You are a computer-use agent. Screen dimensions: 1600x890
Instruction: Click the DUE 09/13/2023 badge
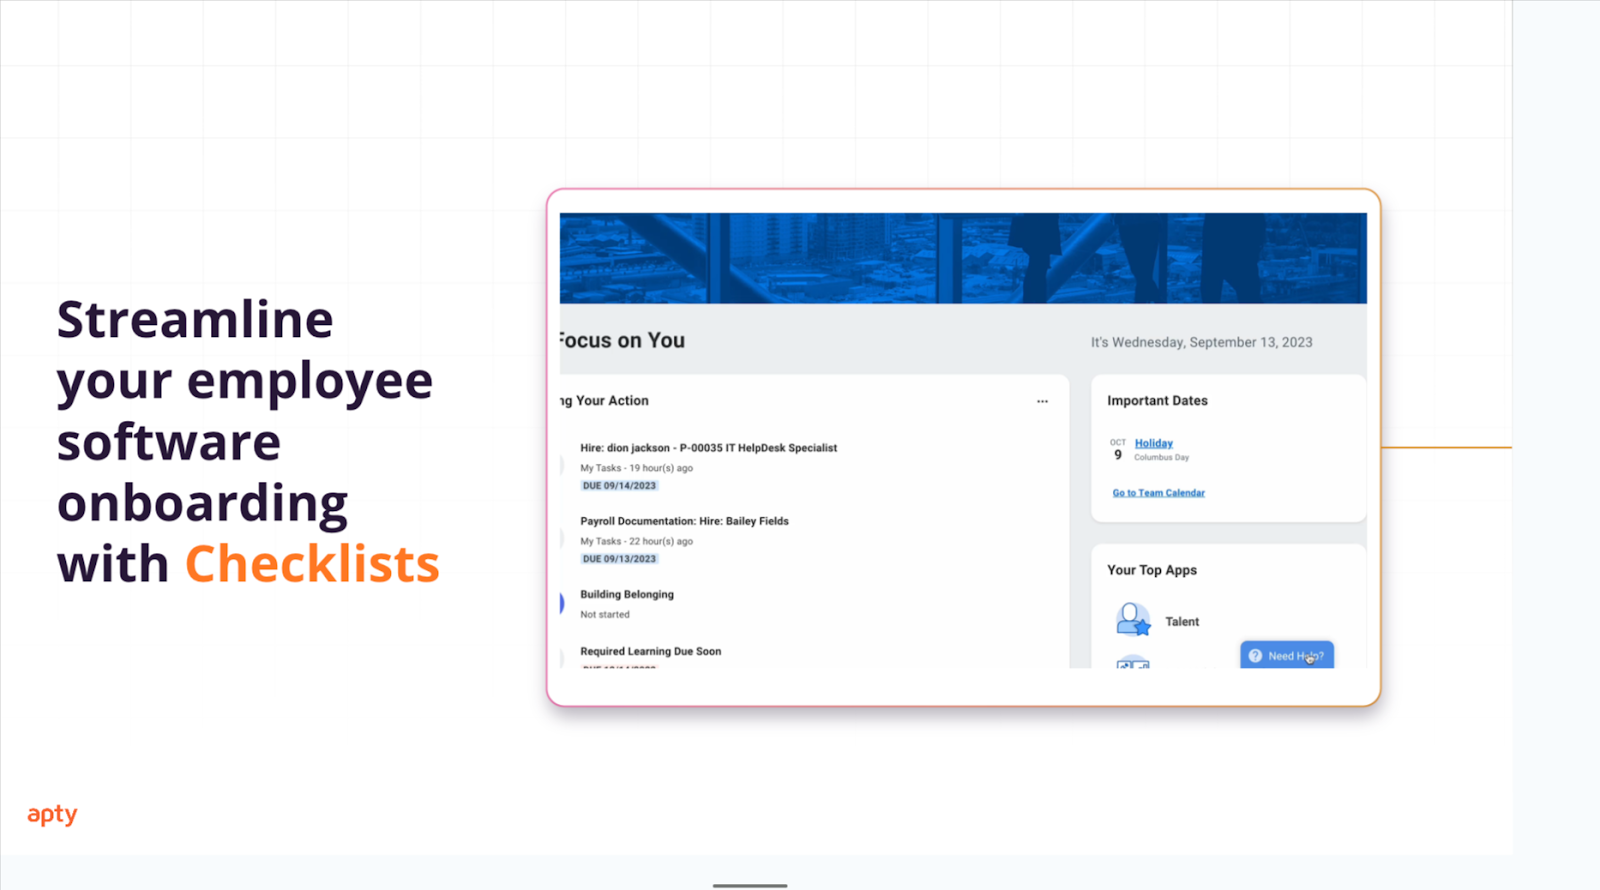pyautogui.click(x=619, y=559)
